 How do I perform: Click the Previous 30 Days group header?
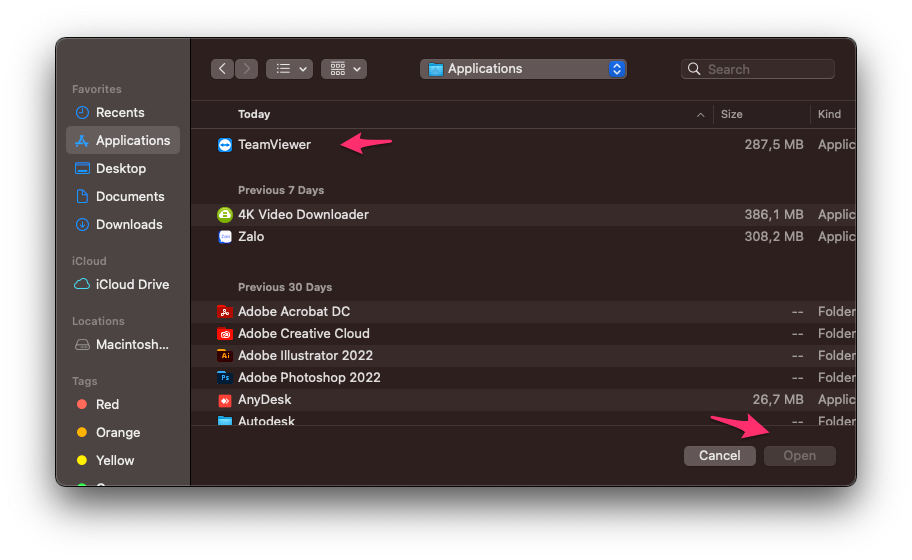[x=285, y=287]
